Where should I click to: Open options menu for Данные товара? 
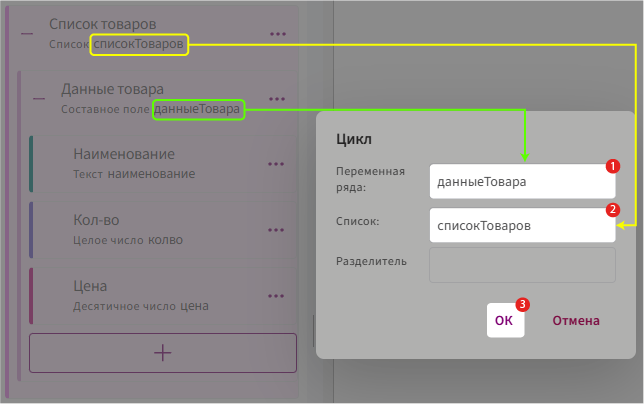coord(277,99)
